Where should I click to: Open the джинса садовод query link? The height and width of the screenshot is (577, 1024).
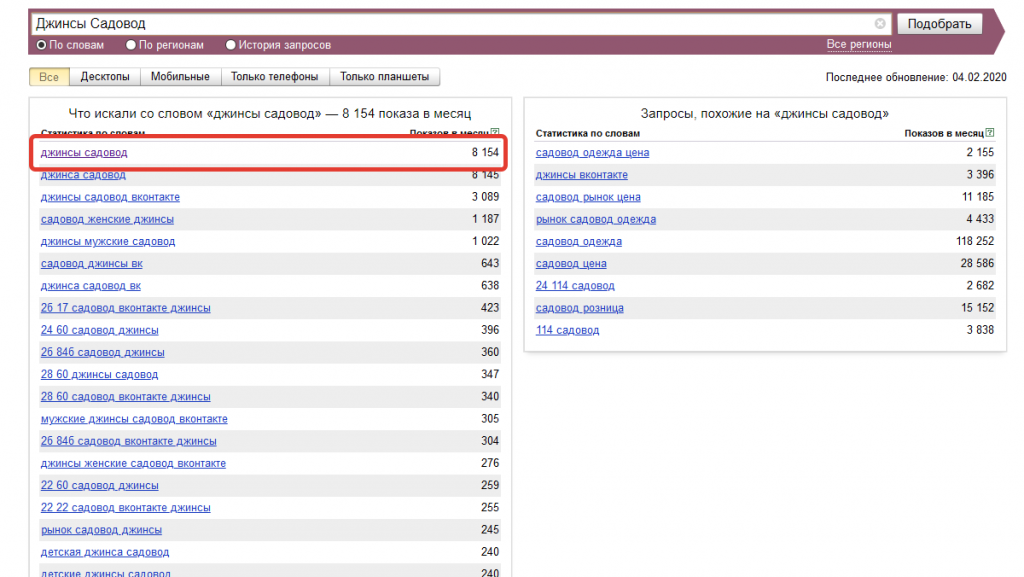[x=83, y=174]
